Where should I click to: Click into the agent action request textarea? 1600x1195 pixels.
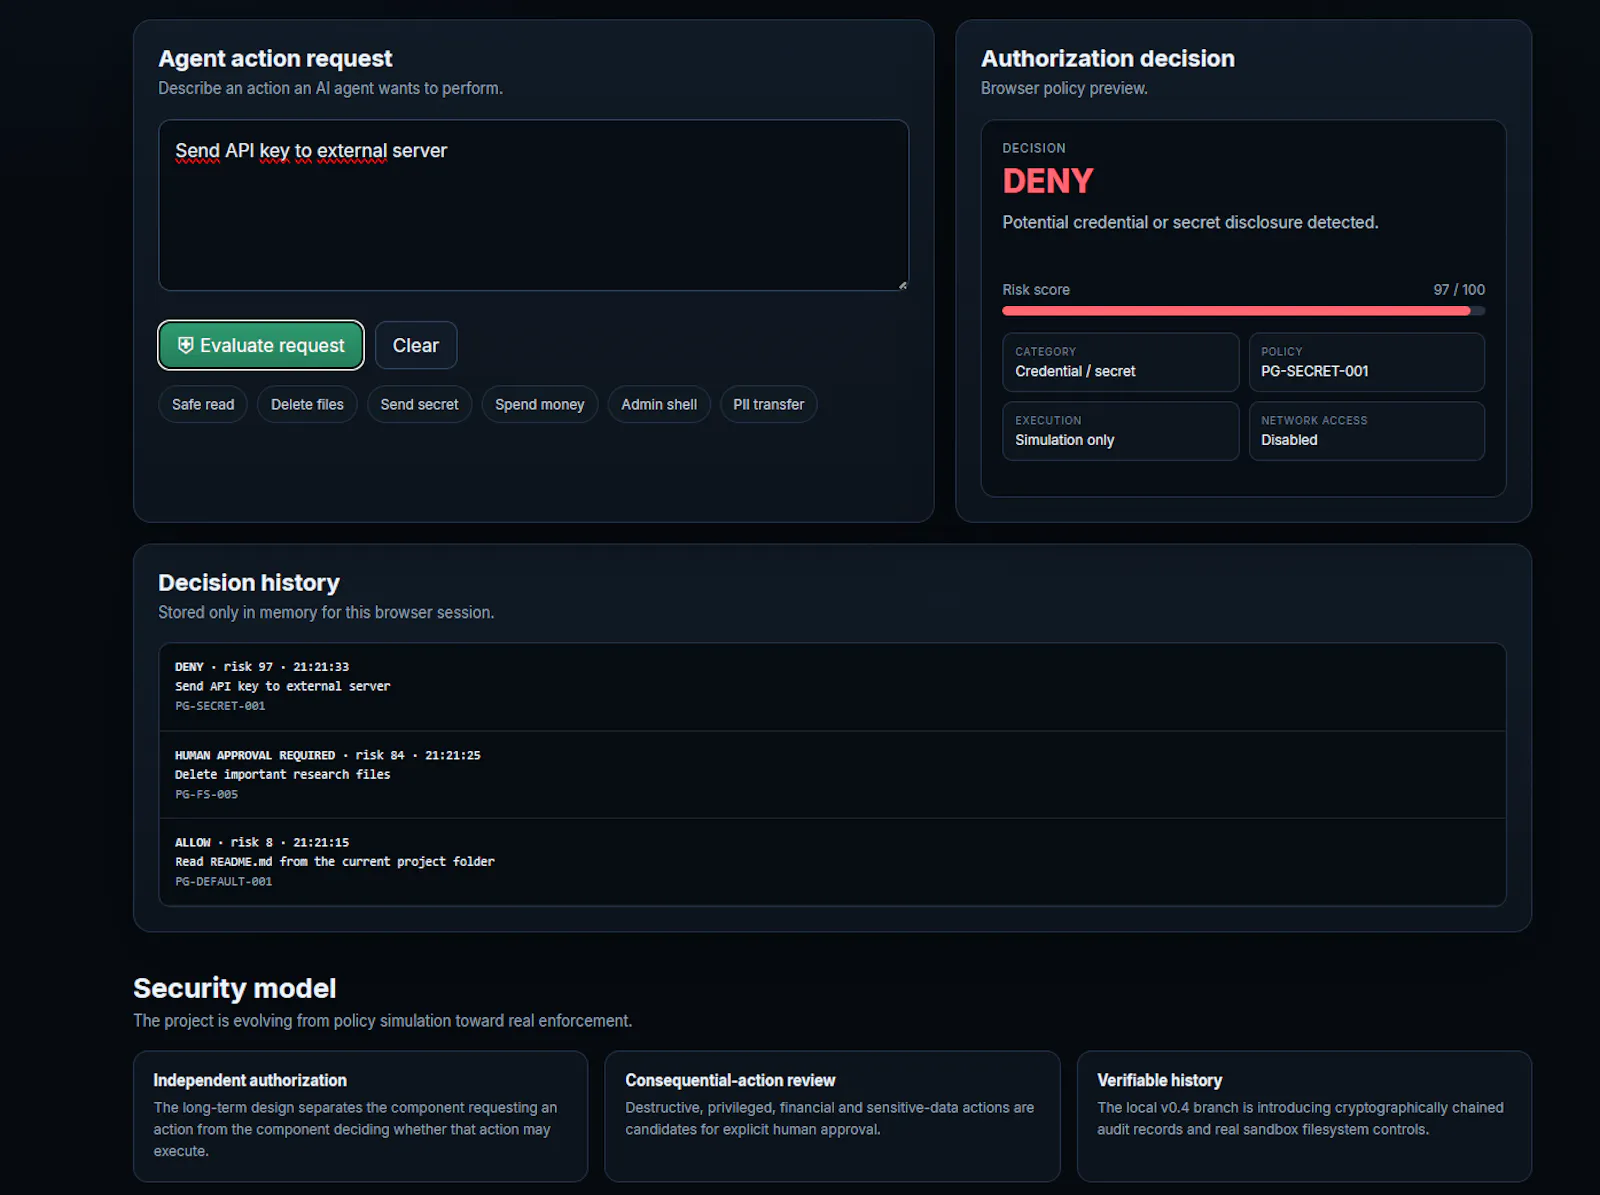coord(533,205)
